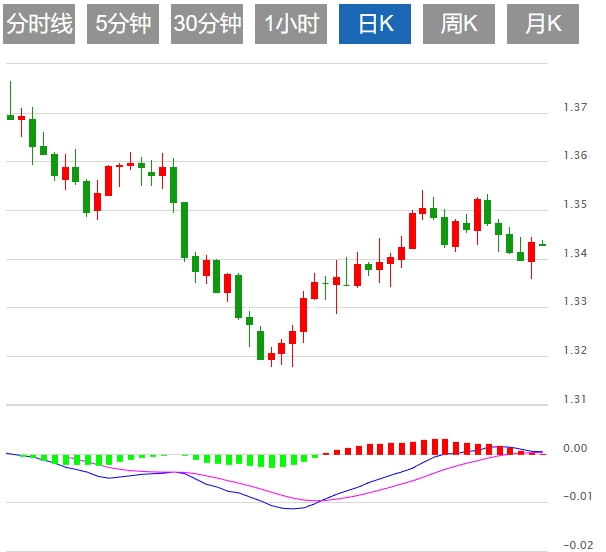The width and height of the screenshot is (606, 552).
Task: Switch to the 分时线 tab
Action: (39, 24)
